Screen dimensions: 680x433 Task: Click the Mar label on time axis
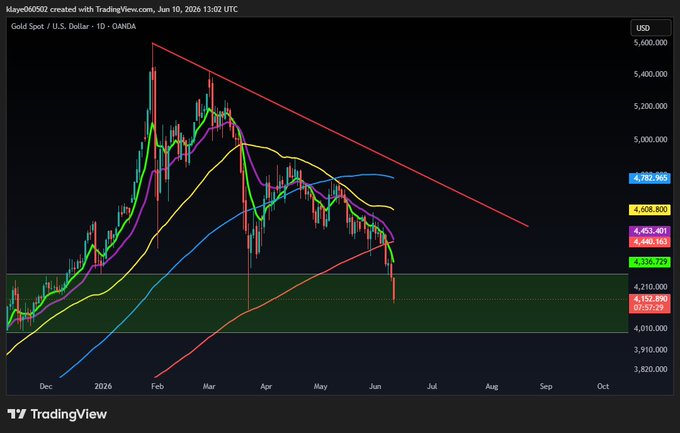(209, 386)
